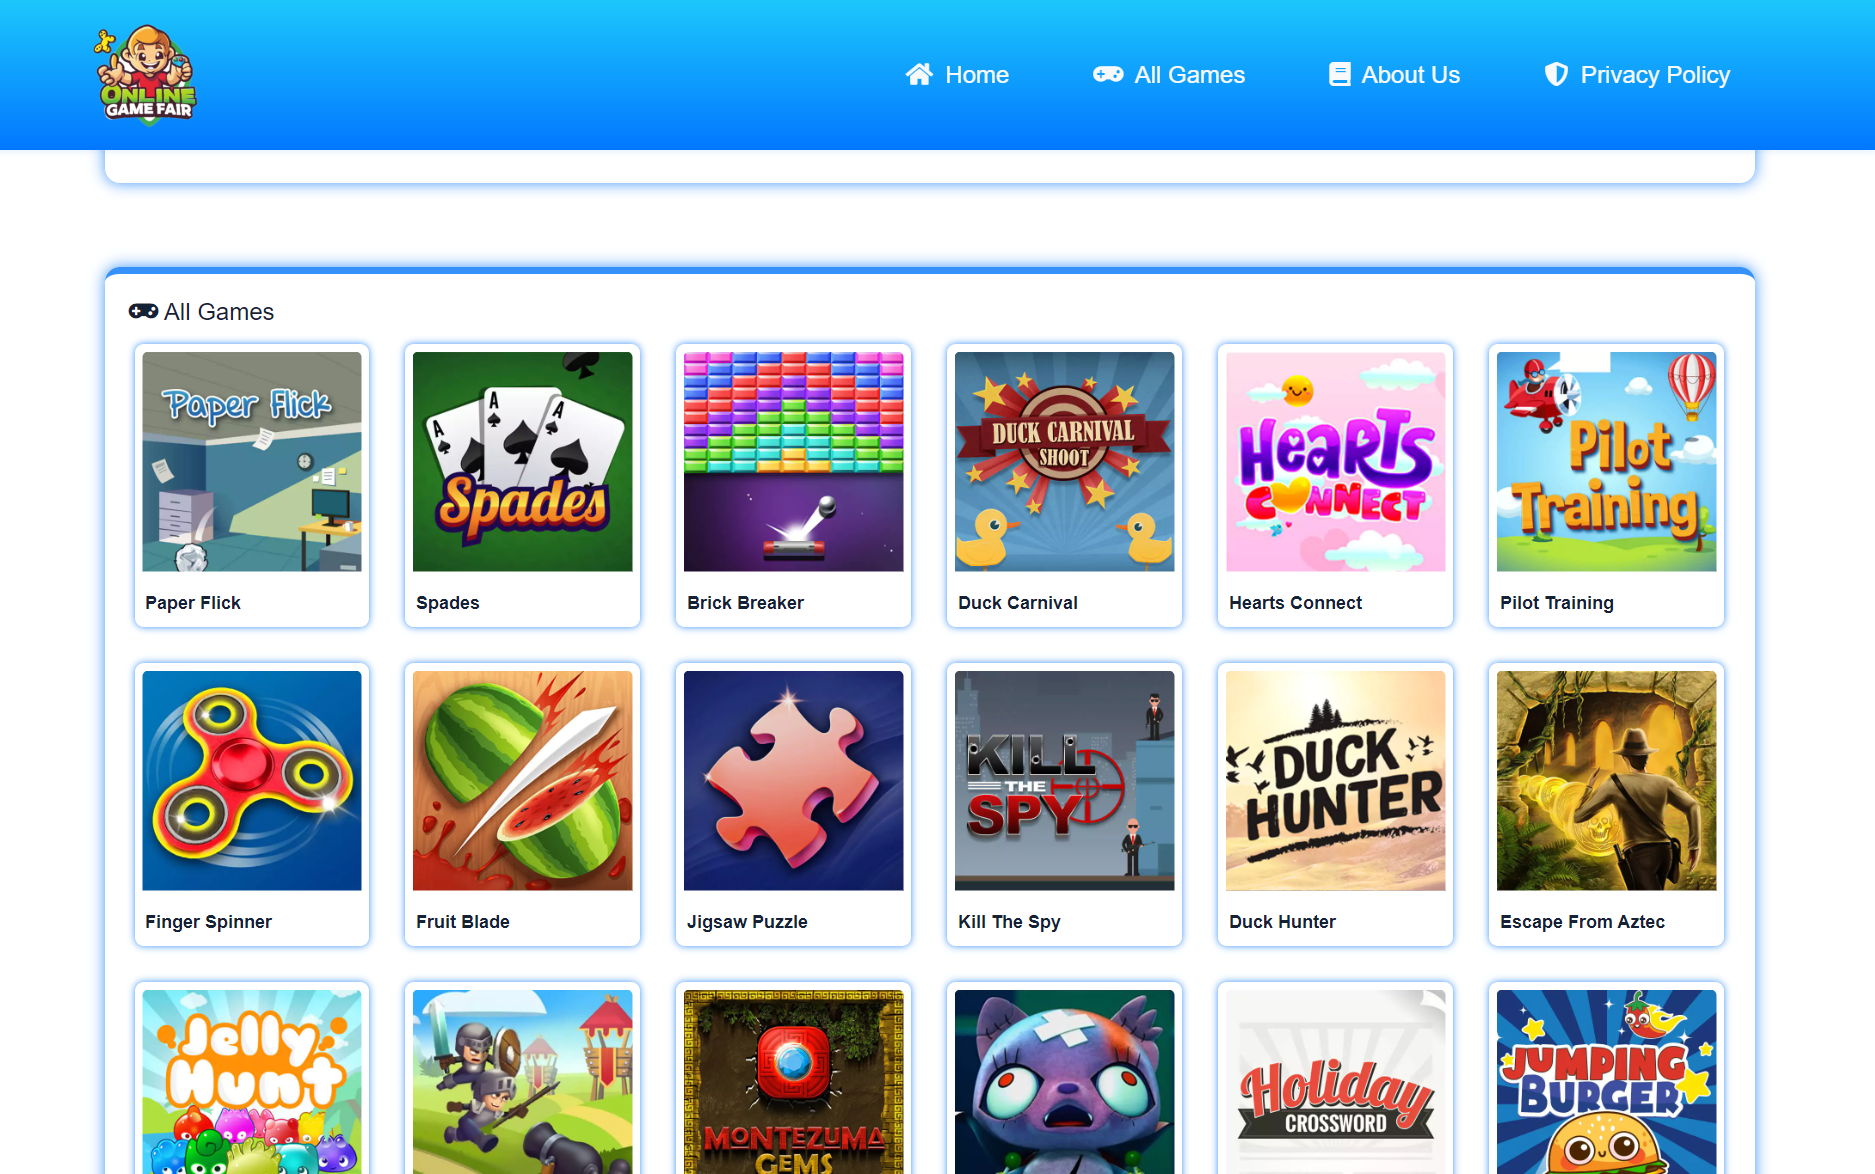This screenshot has height=1174, width=1875.
Task: Click the Online Game Fair logo
Action: [x=146, y=75]
